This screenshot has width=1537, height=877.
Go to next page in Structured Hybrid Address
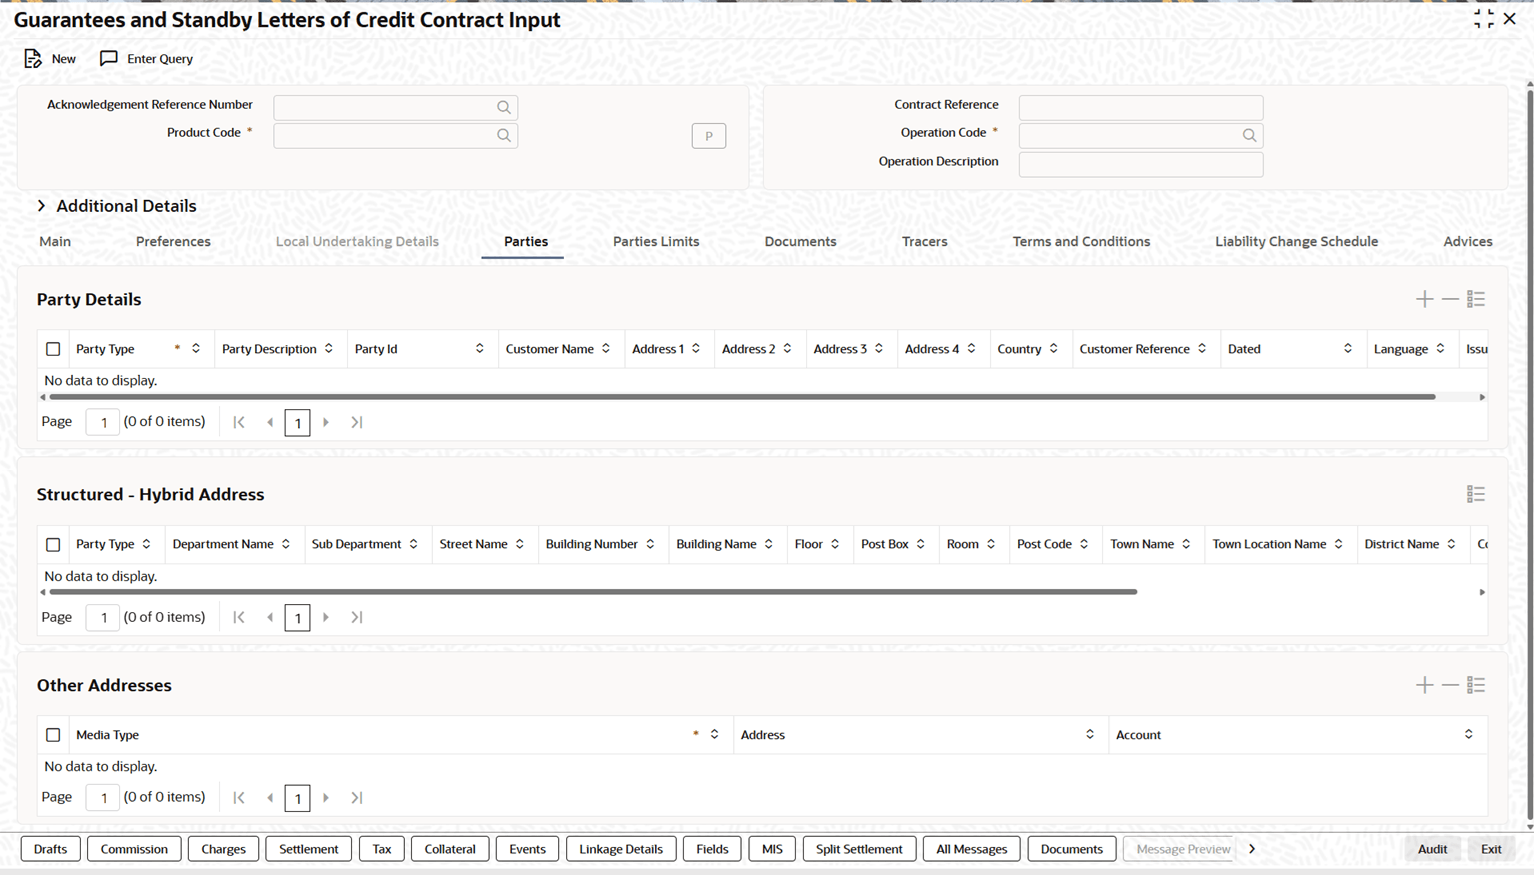326,617
